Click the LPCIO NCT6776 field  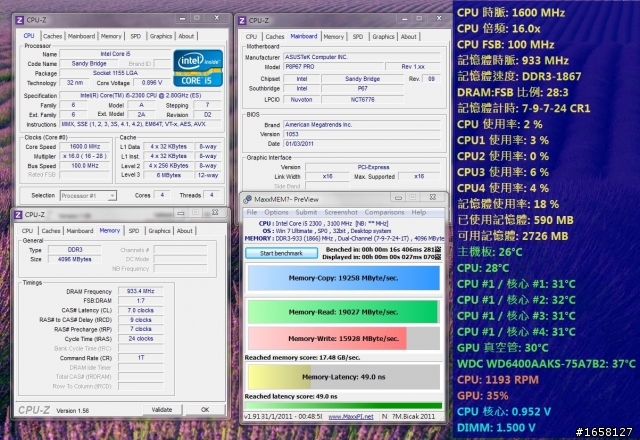coord(362,100)
